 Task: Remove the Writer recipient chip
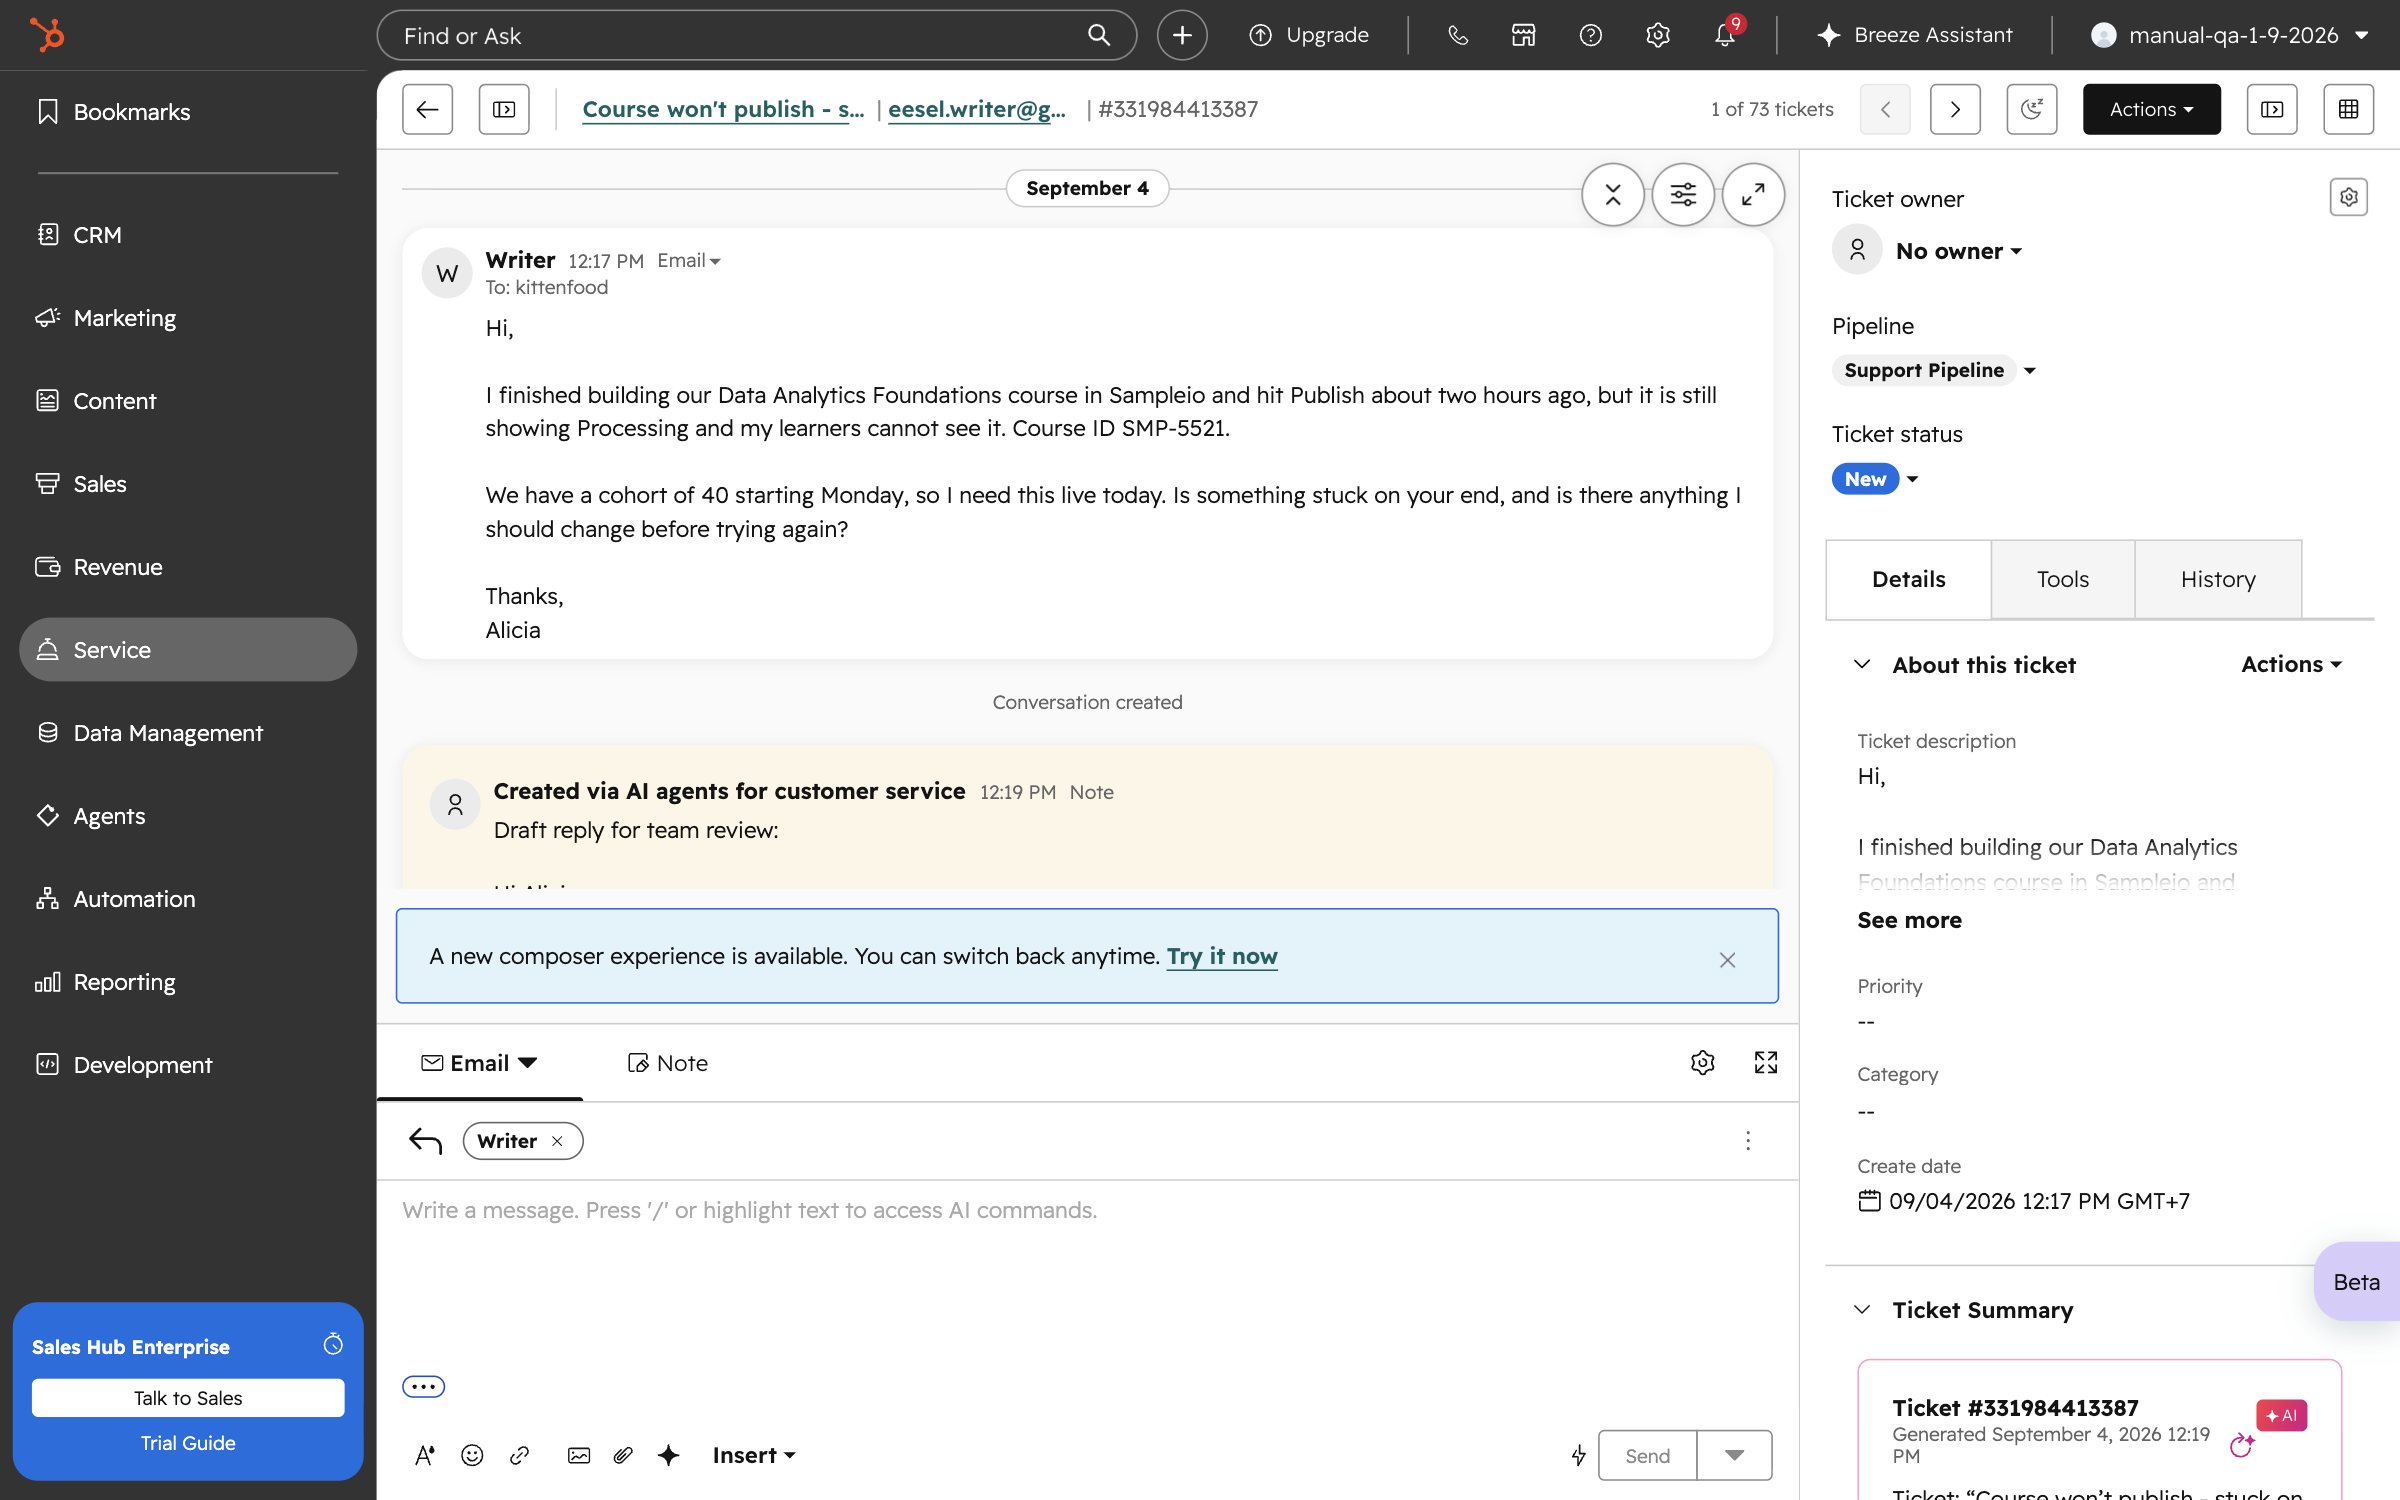tap(557, 1141)
